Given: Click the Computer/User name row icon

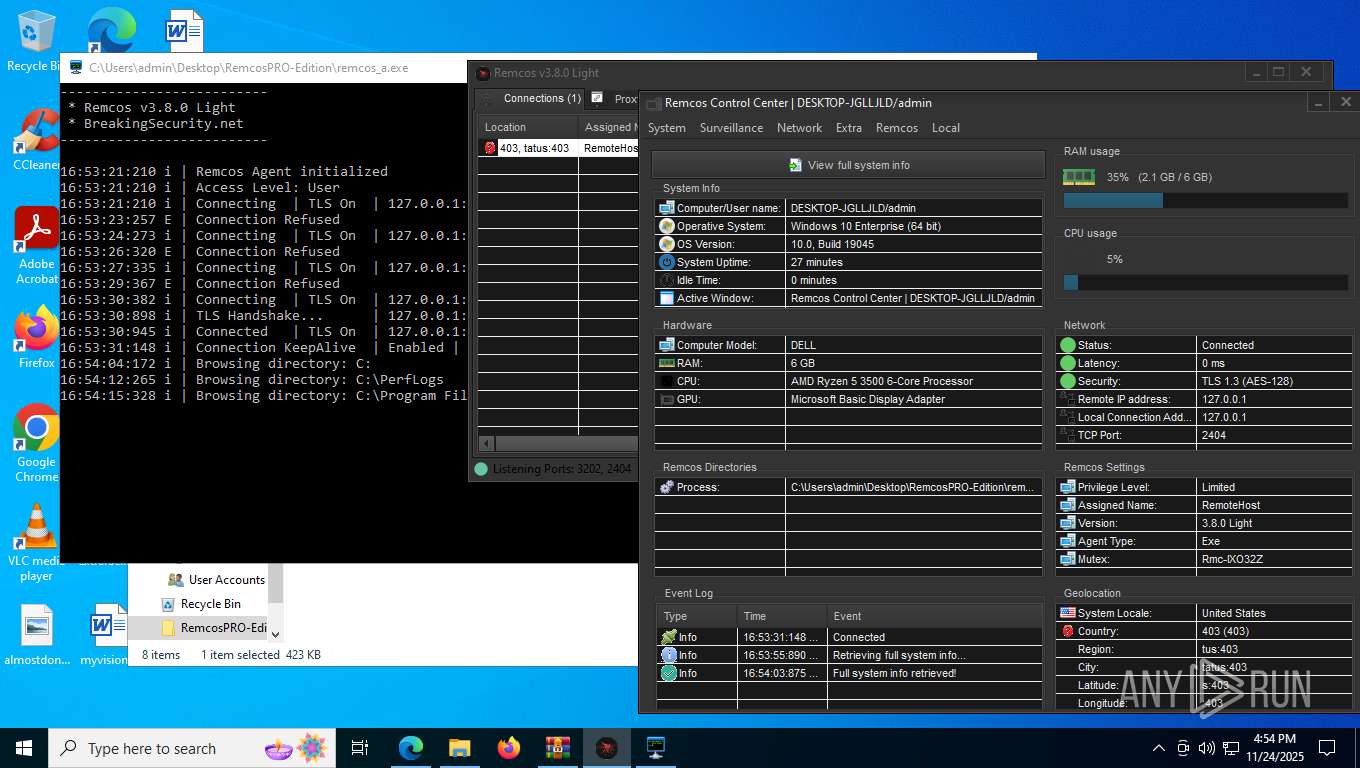Looking at the screenshot, I should point(667,208).
